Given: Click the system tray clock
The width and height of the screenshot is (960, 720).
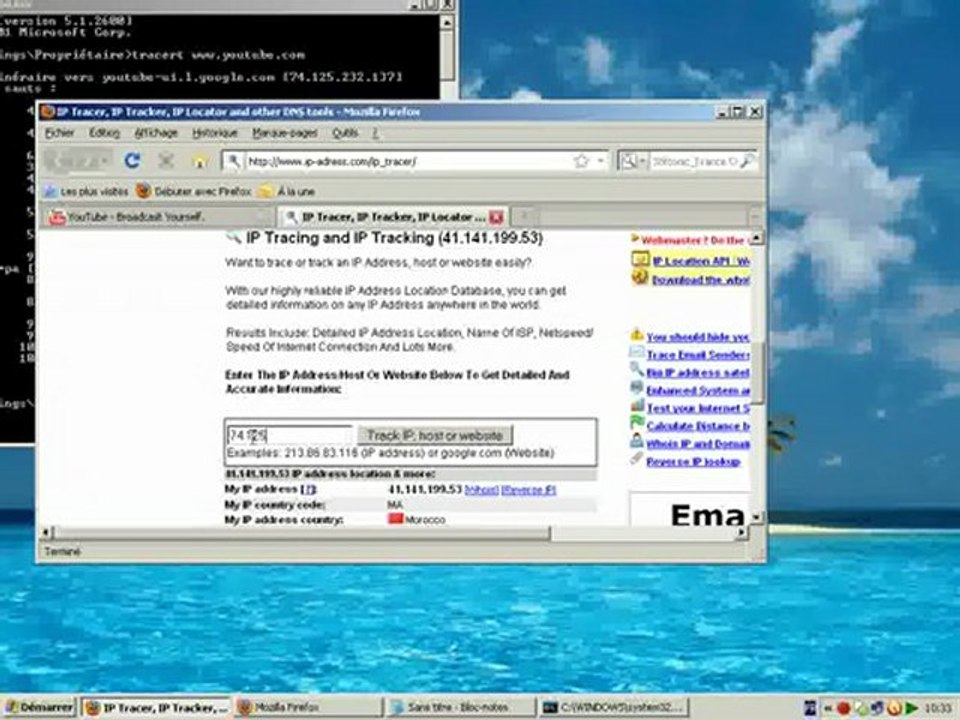Looking at the screenshot, I should [938, 708].
